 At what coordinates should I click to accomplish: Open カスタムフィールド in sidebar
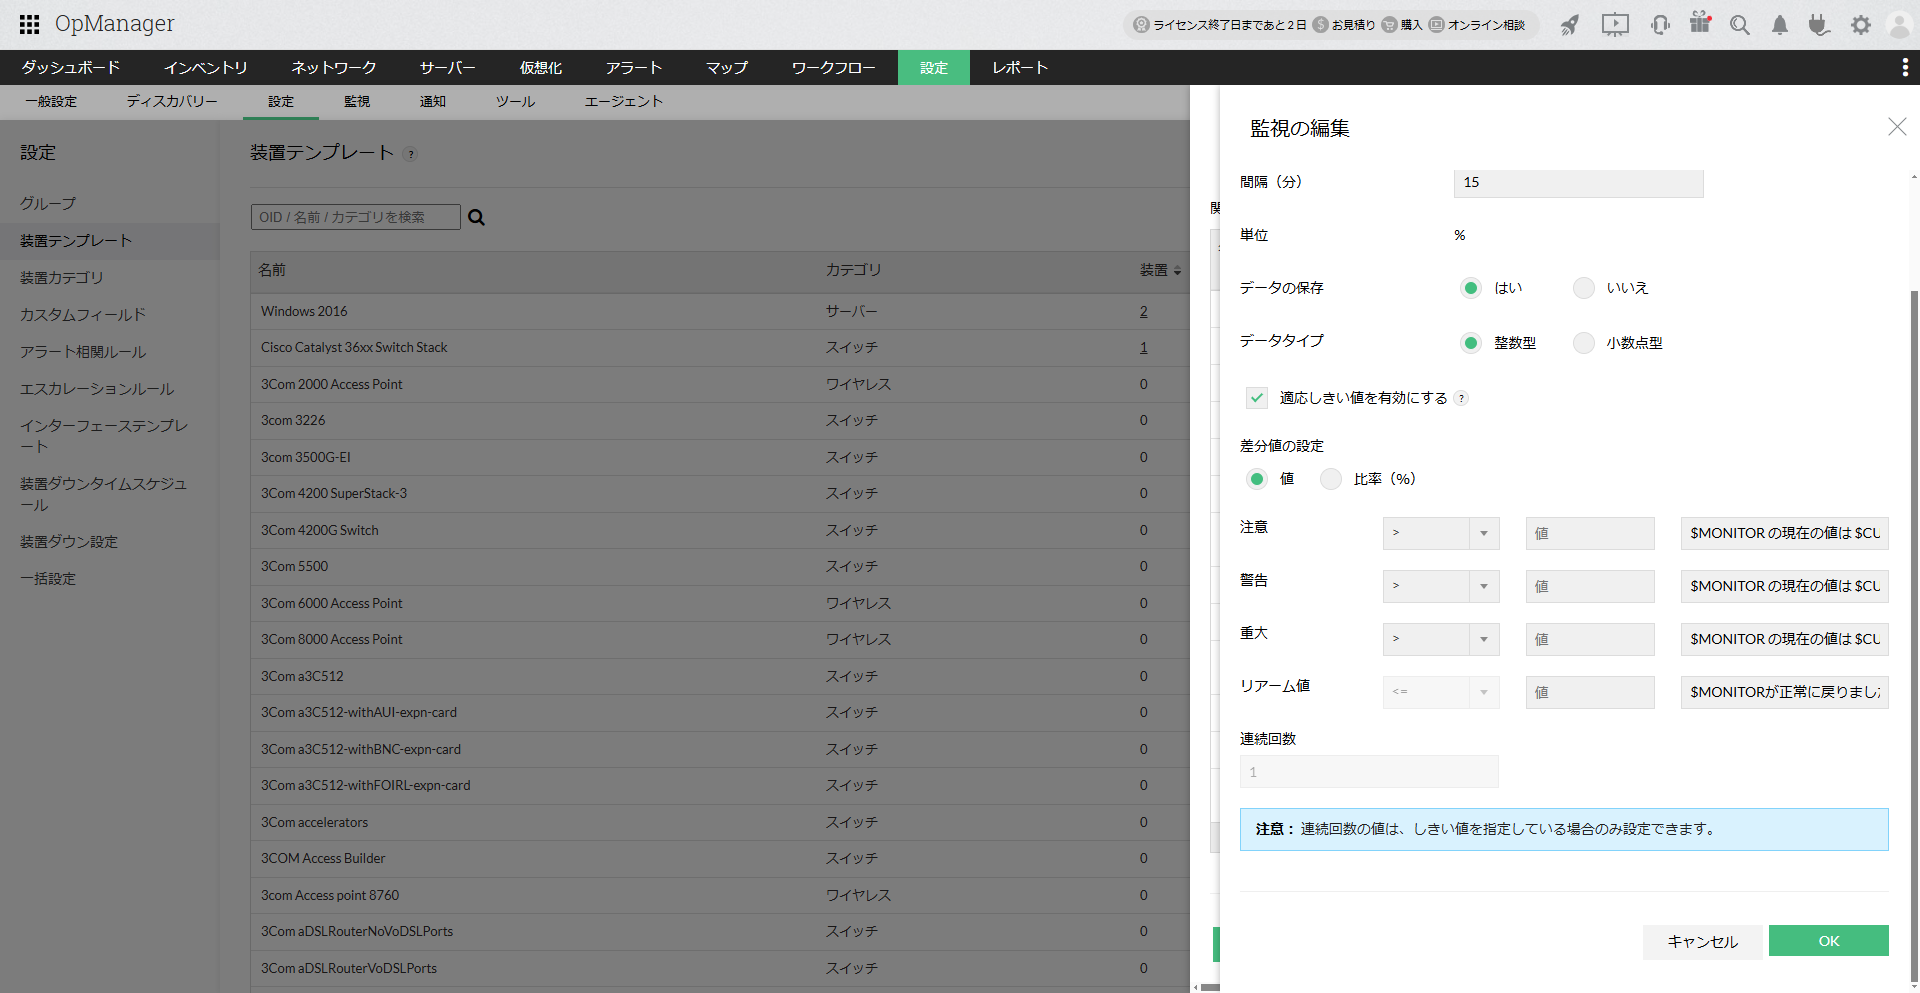pos(83,315)
